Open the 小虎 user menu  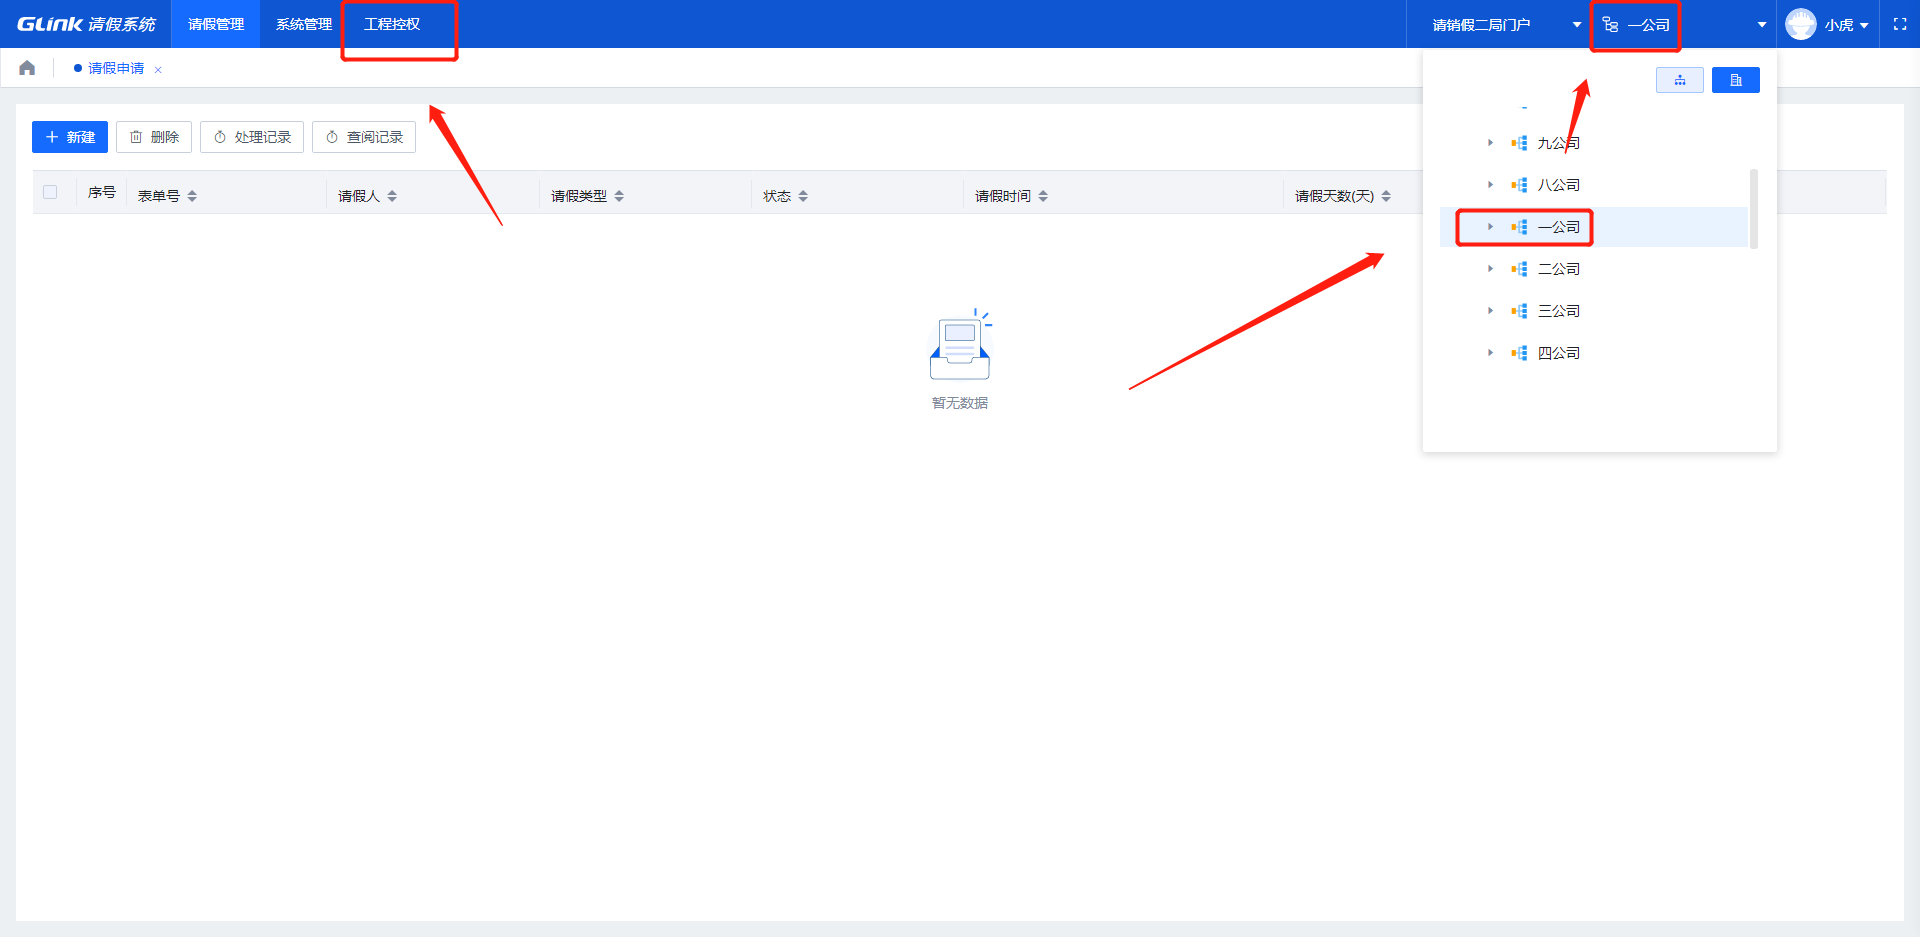pos(1846,25)
